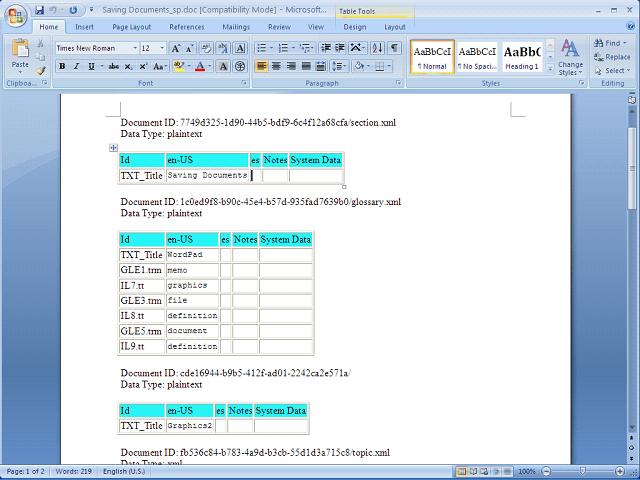Open the Borders dropdown arrow

pos(389,66)
